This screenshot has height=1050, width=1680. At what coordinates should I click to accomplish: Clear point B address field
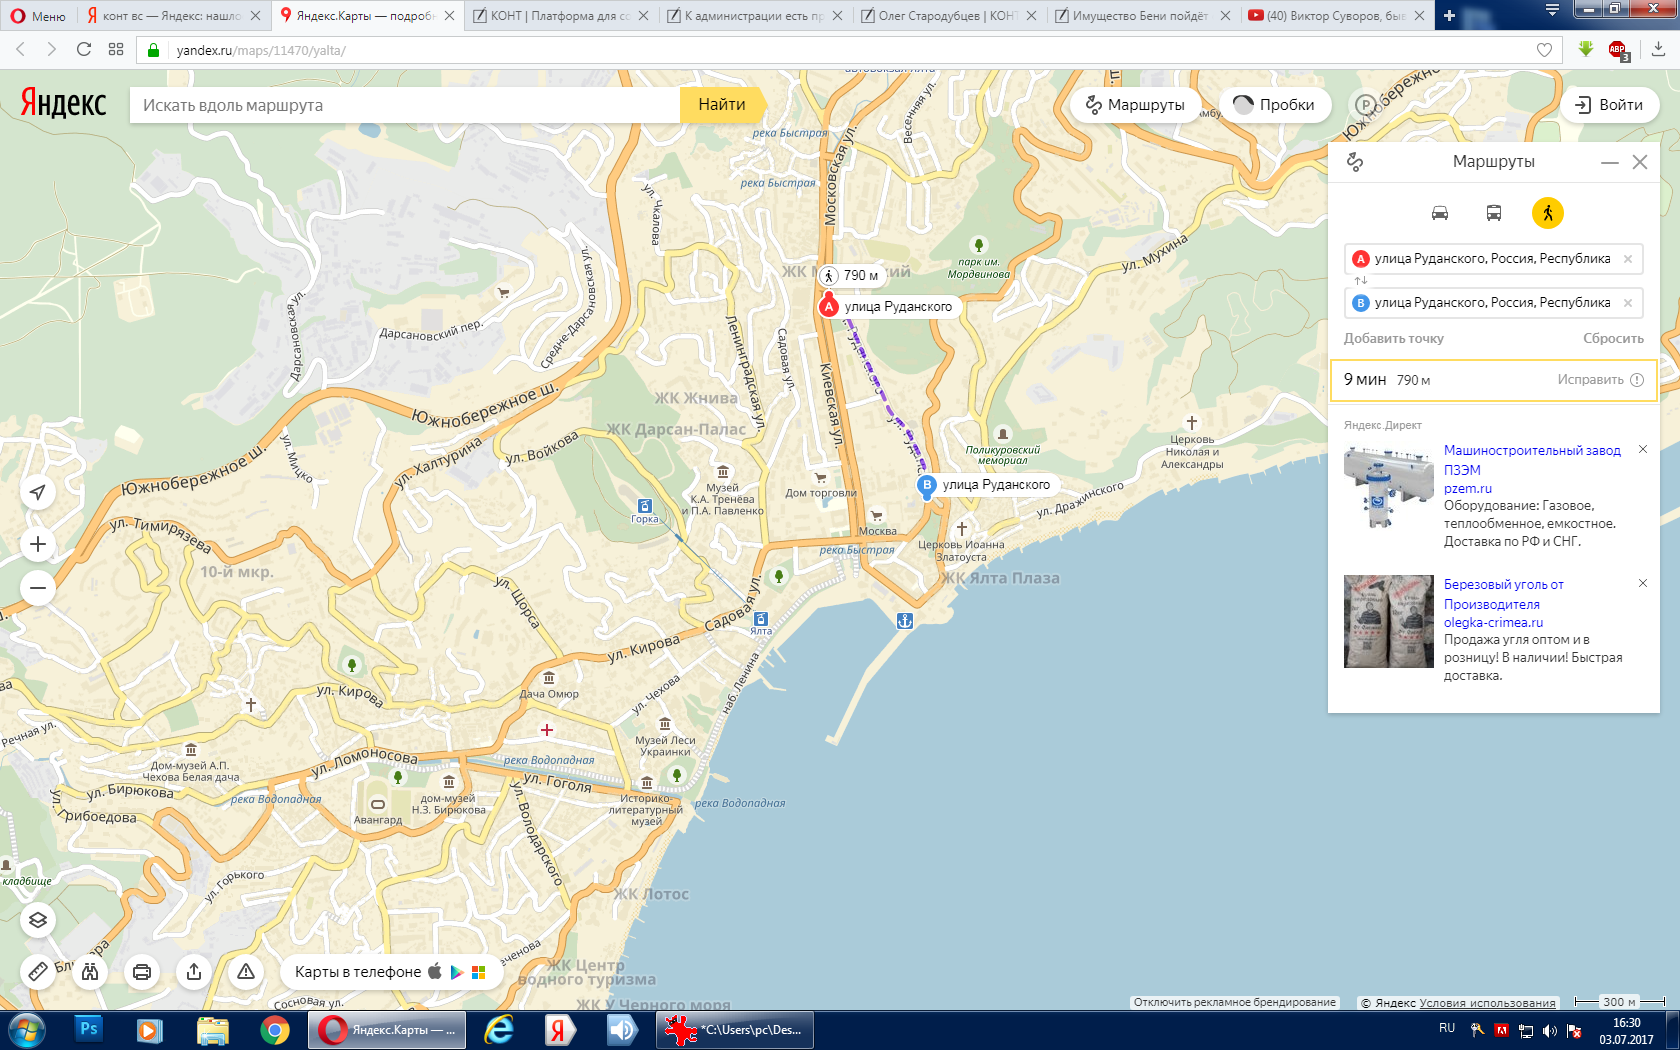click(1628, 303)
